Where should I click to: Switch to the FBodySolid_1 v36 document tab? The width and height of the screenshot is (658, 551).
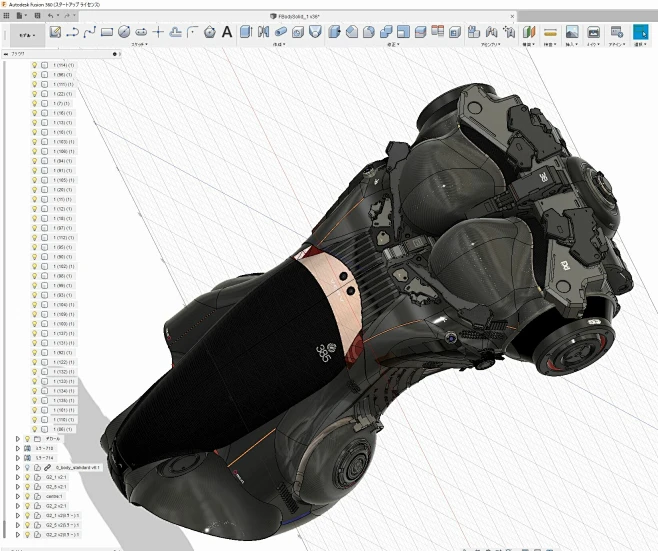tap(301, 16)
